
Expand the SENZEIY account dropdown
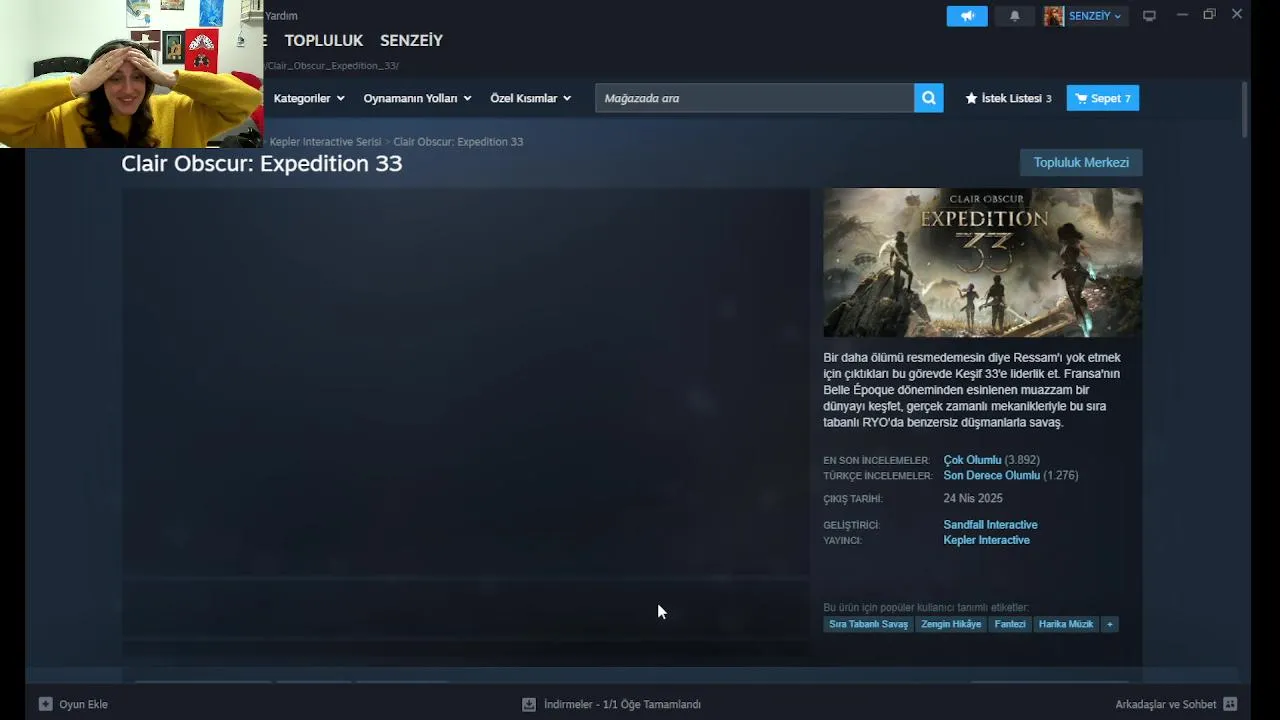click(1095, 16)
